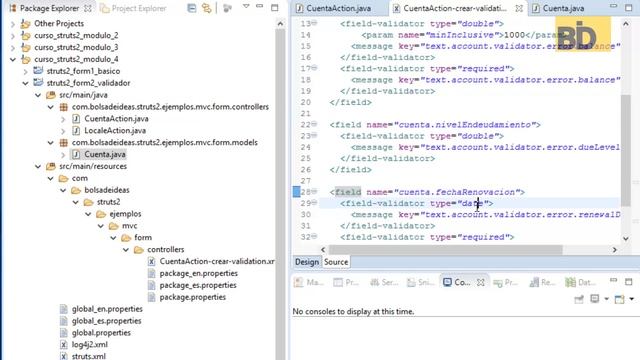640x360 pixels.
Task: Click the focus on task icon in Package Explorer toolbar
Action: pos(227,8)
